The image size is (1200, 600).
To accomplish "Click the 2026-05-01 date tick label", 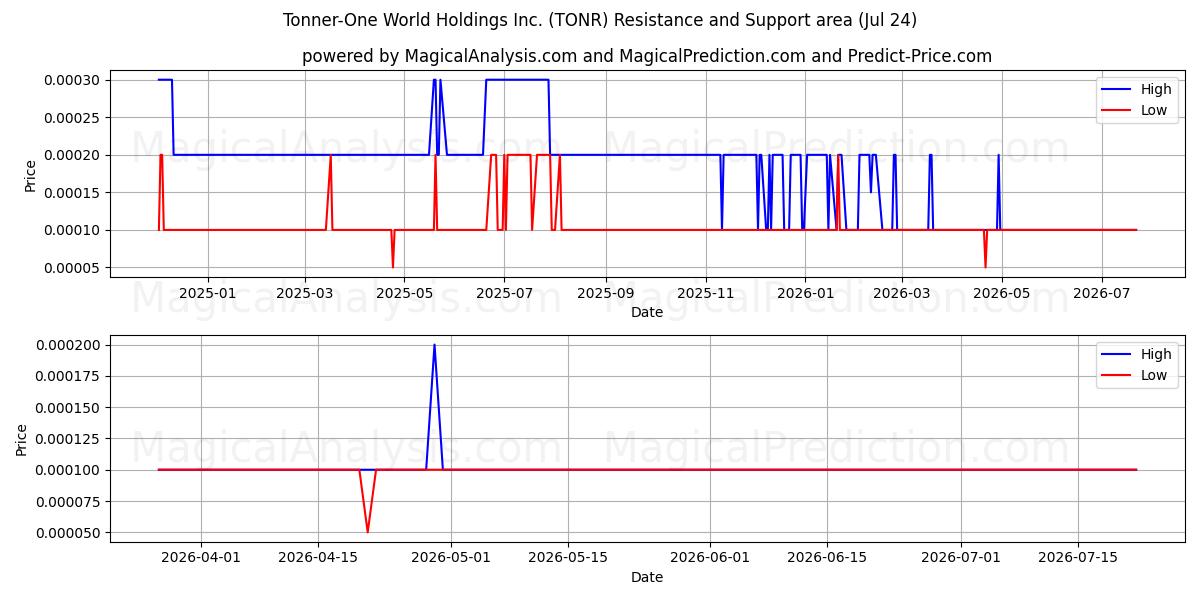I will pos(451,559).
